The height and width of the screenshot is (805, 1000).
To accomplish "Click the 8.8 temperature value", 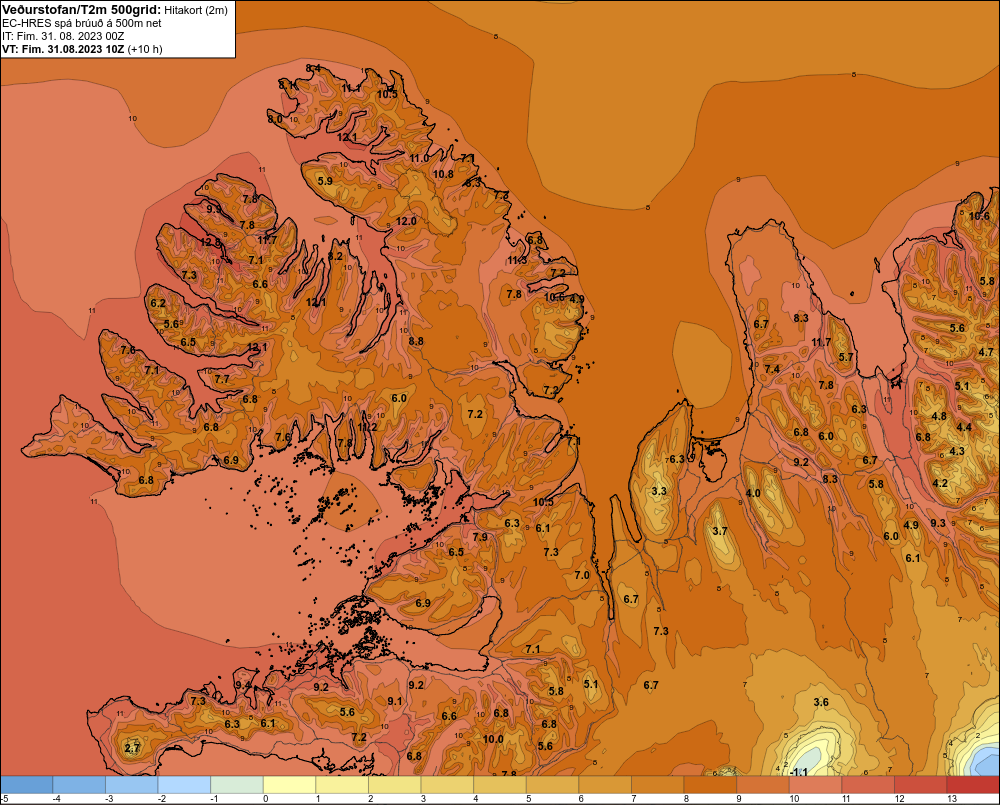I will click(x=416, y=341).
